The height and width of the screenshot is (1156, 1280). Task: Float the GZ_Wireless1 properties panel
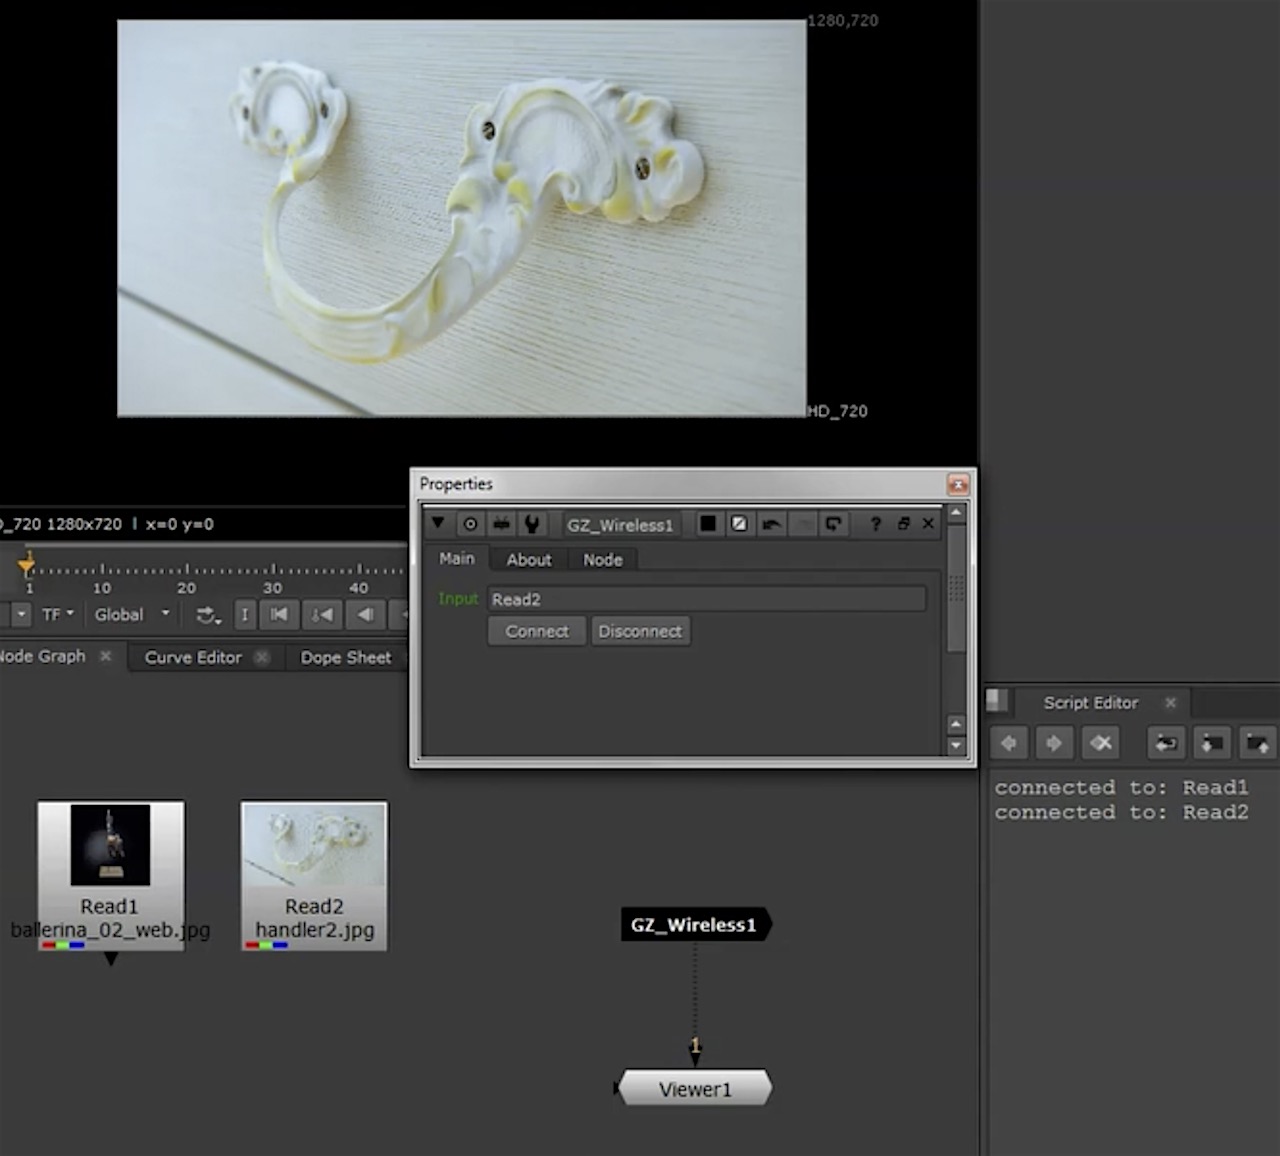[x=903, y=524]
